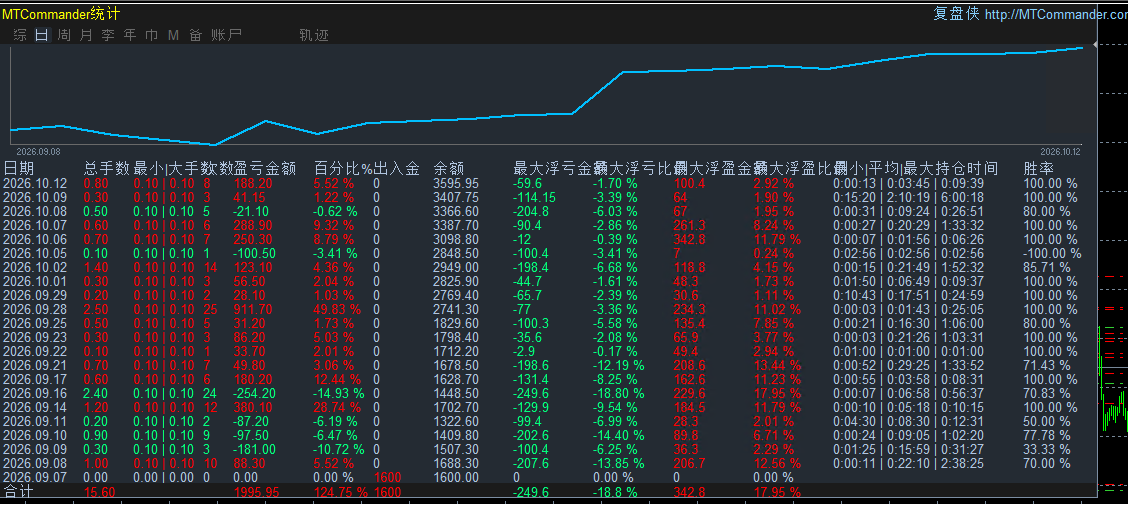The width and height of the screenshot is (1128, 505).
Task: Select the 2026.10.06 date row
Action: (35, 239)
